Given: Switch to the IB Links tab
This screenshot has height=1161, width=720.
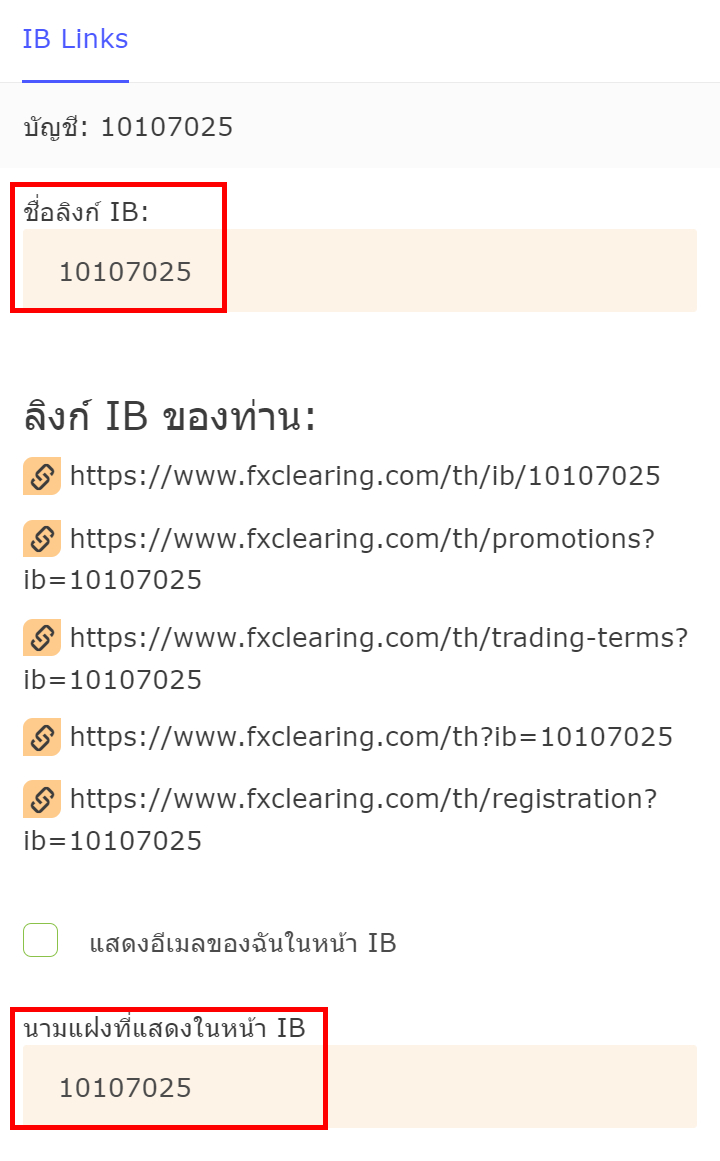Looking at the screenshot, I should point(74,39).
